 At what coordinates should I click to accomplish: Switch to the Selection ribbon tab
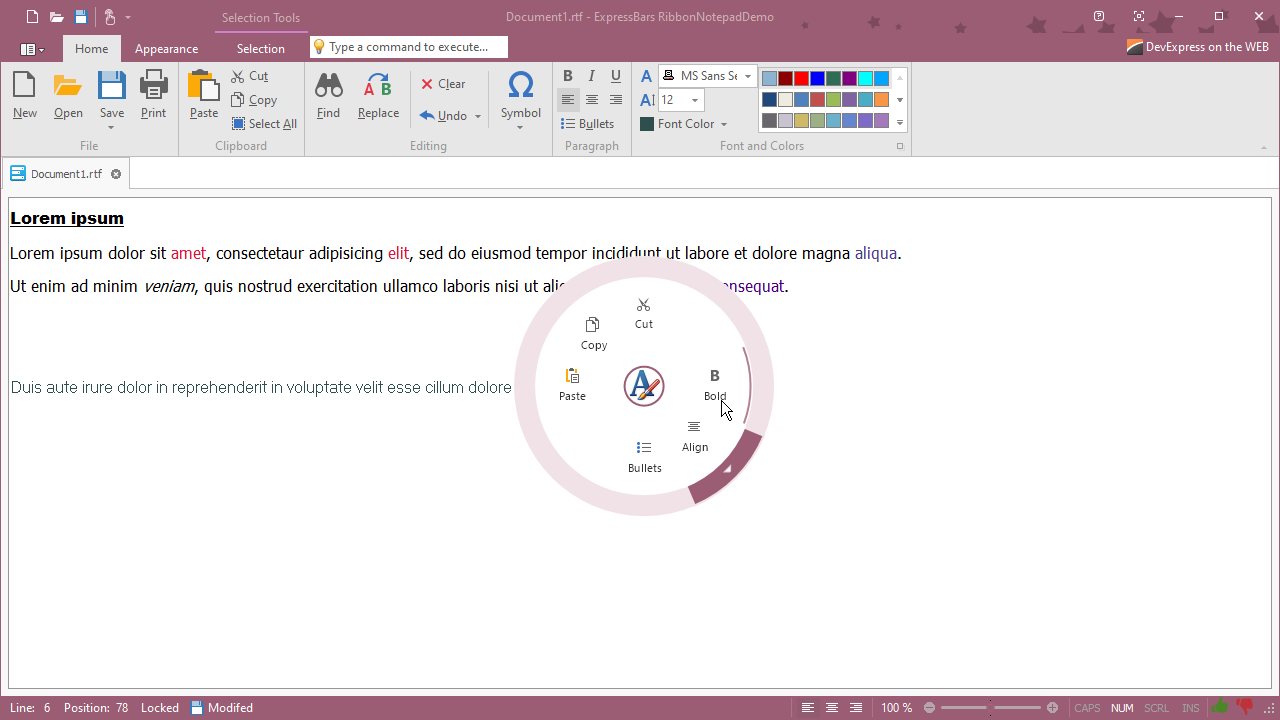pyautogui.click(x=261, y=48)
